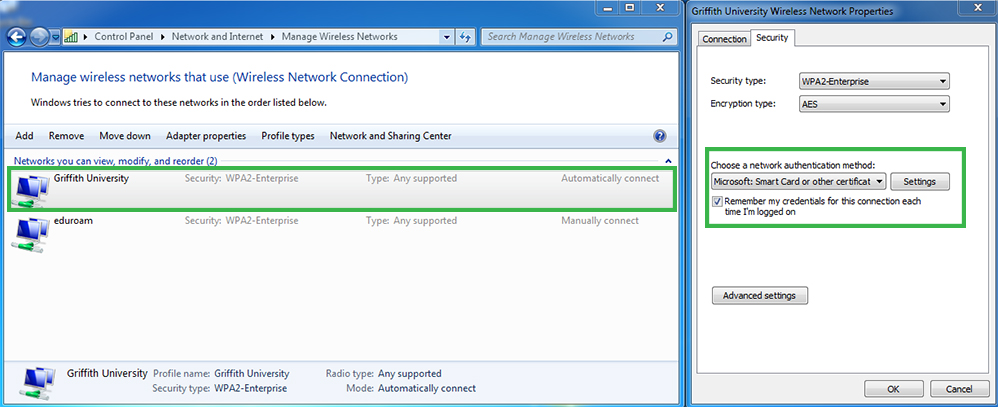Maximize the Manage Wireless Networks window

point(629,7)
